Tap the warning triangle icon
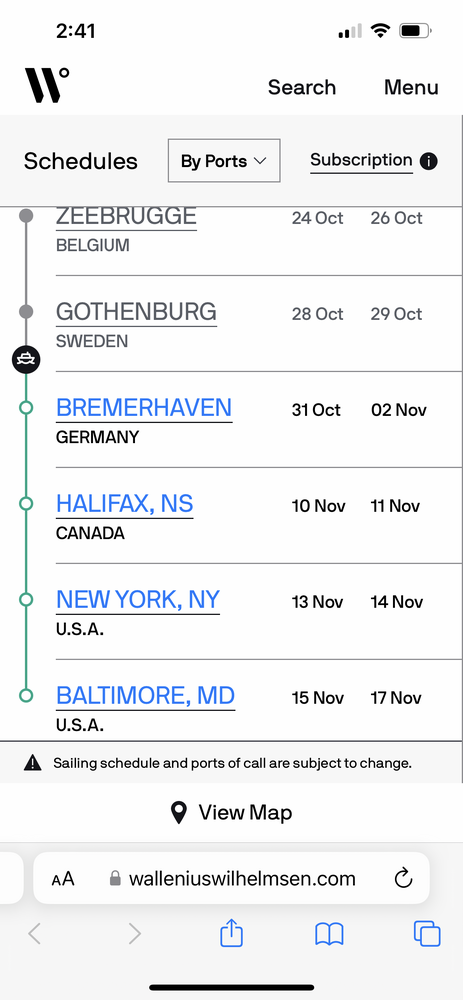Screen dimensions: 463x1000 33,762
